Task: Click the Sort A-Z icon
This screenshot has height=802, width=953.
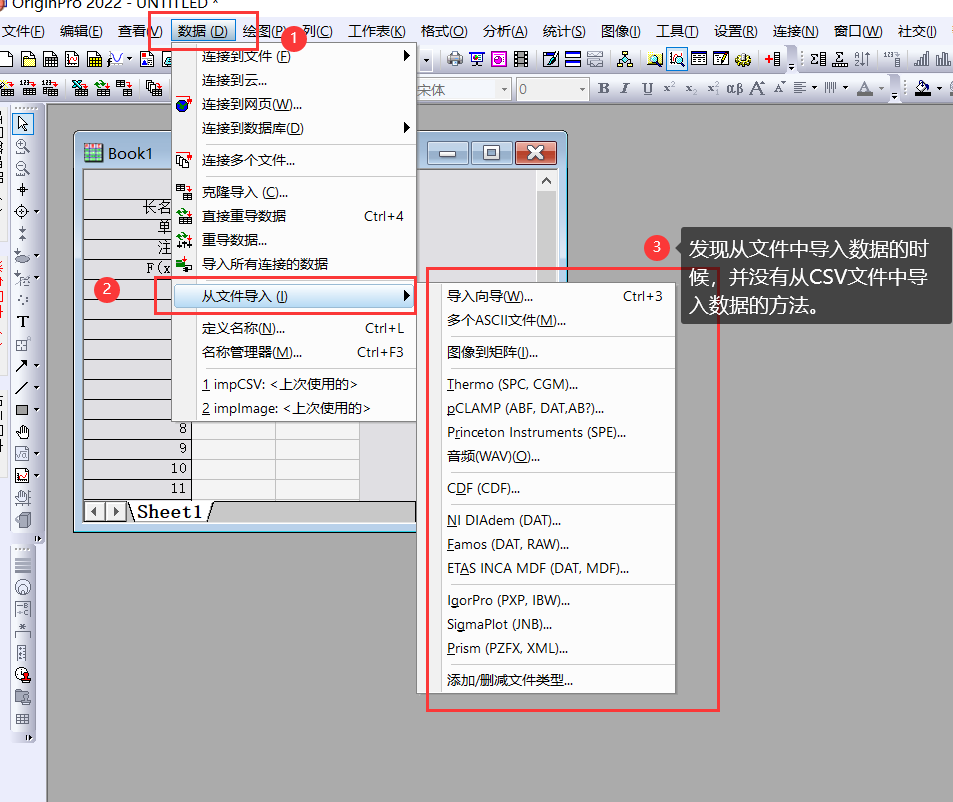Action: click(862, 59)
